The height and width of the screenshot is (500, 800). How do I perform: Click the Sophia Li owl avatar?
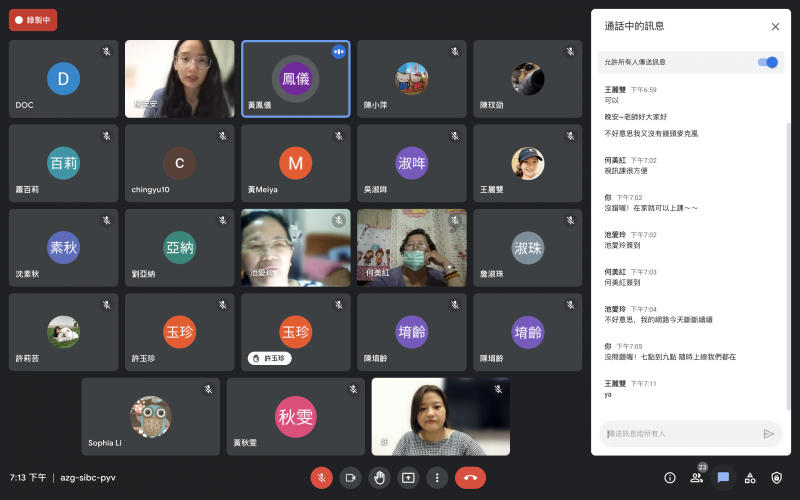click(x=151, y=417)
